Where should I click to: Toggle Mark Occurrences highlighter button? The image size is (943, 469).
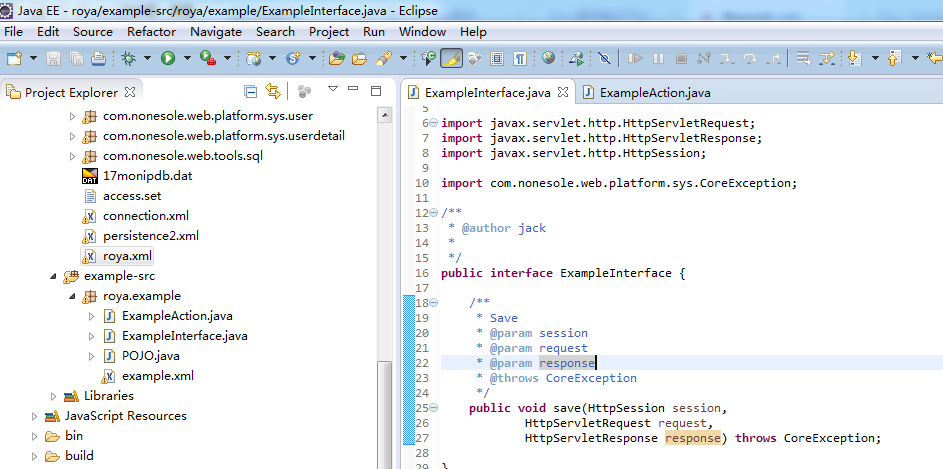(451, 58)
